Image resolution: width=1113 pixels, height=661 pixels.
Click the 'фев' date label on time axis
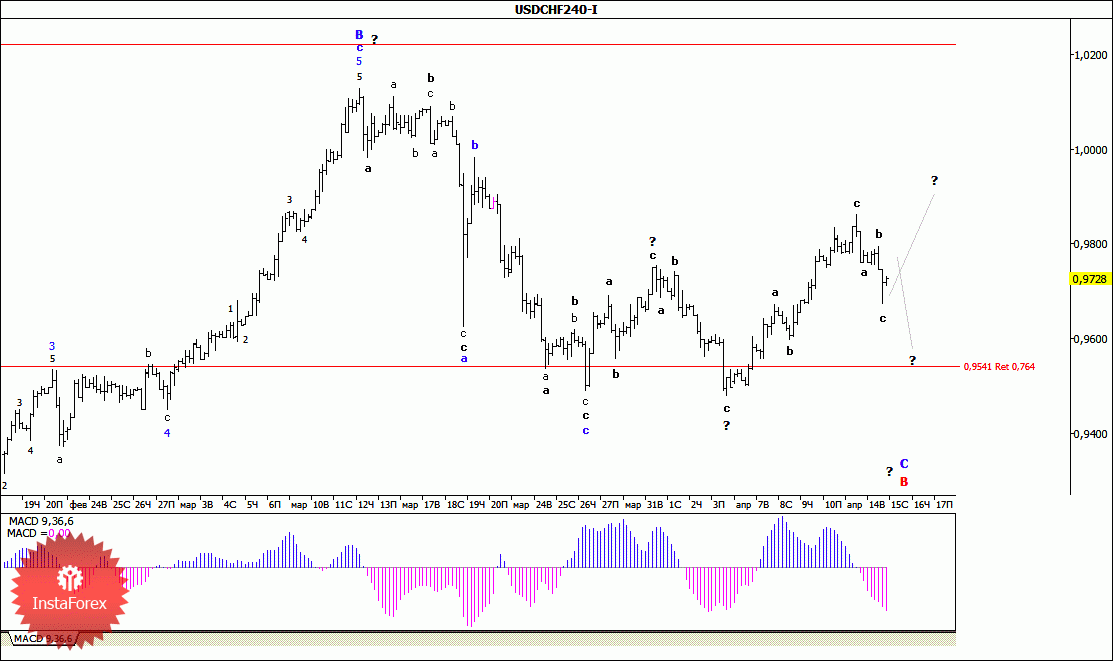[x=78, y=505]
